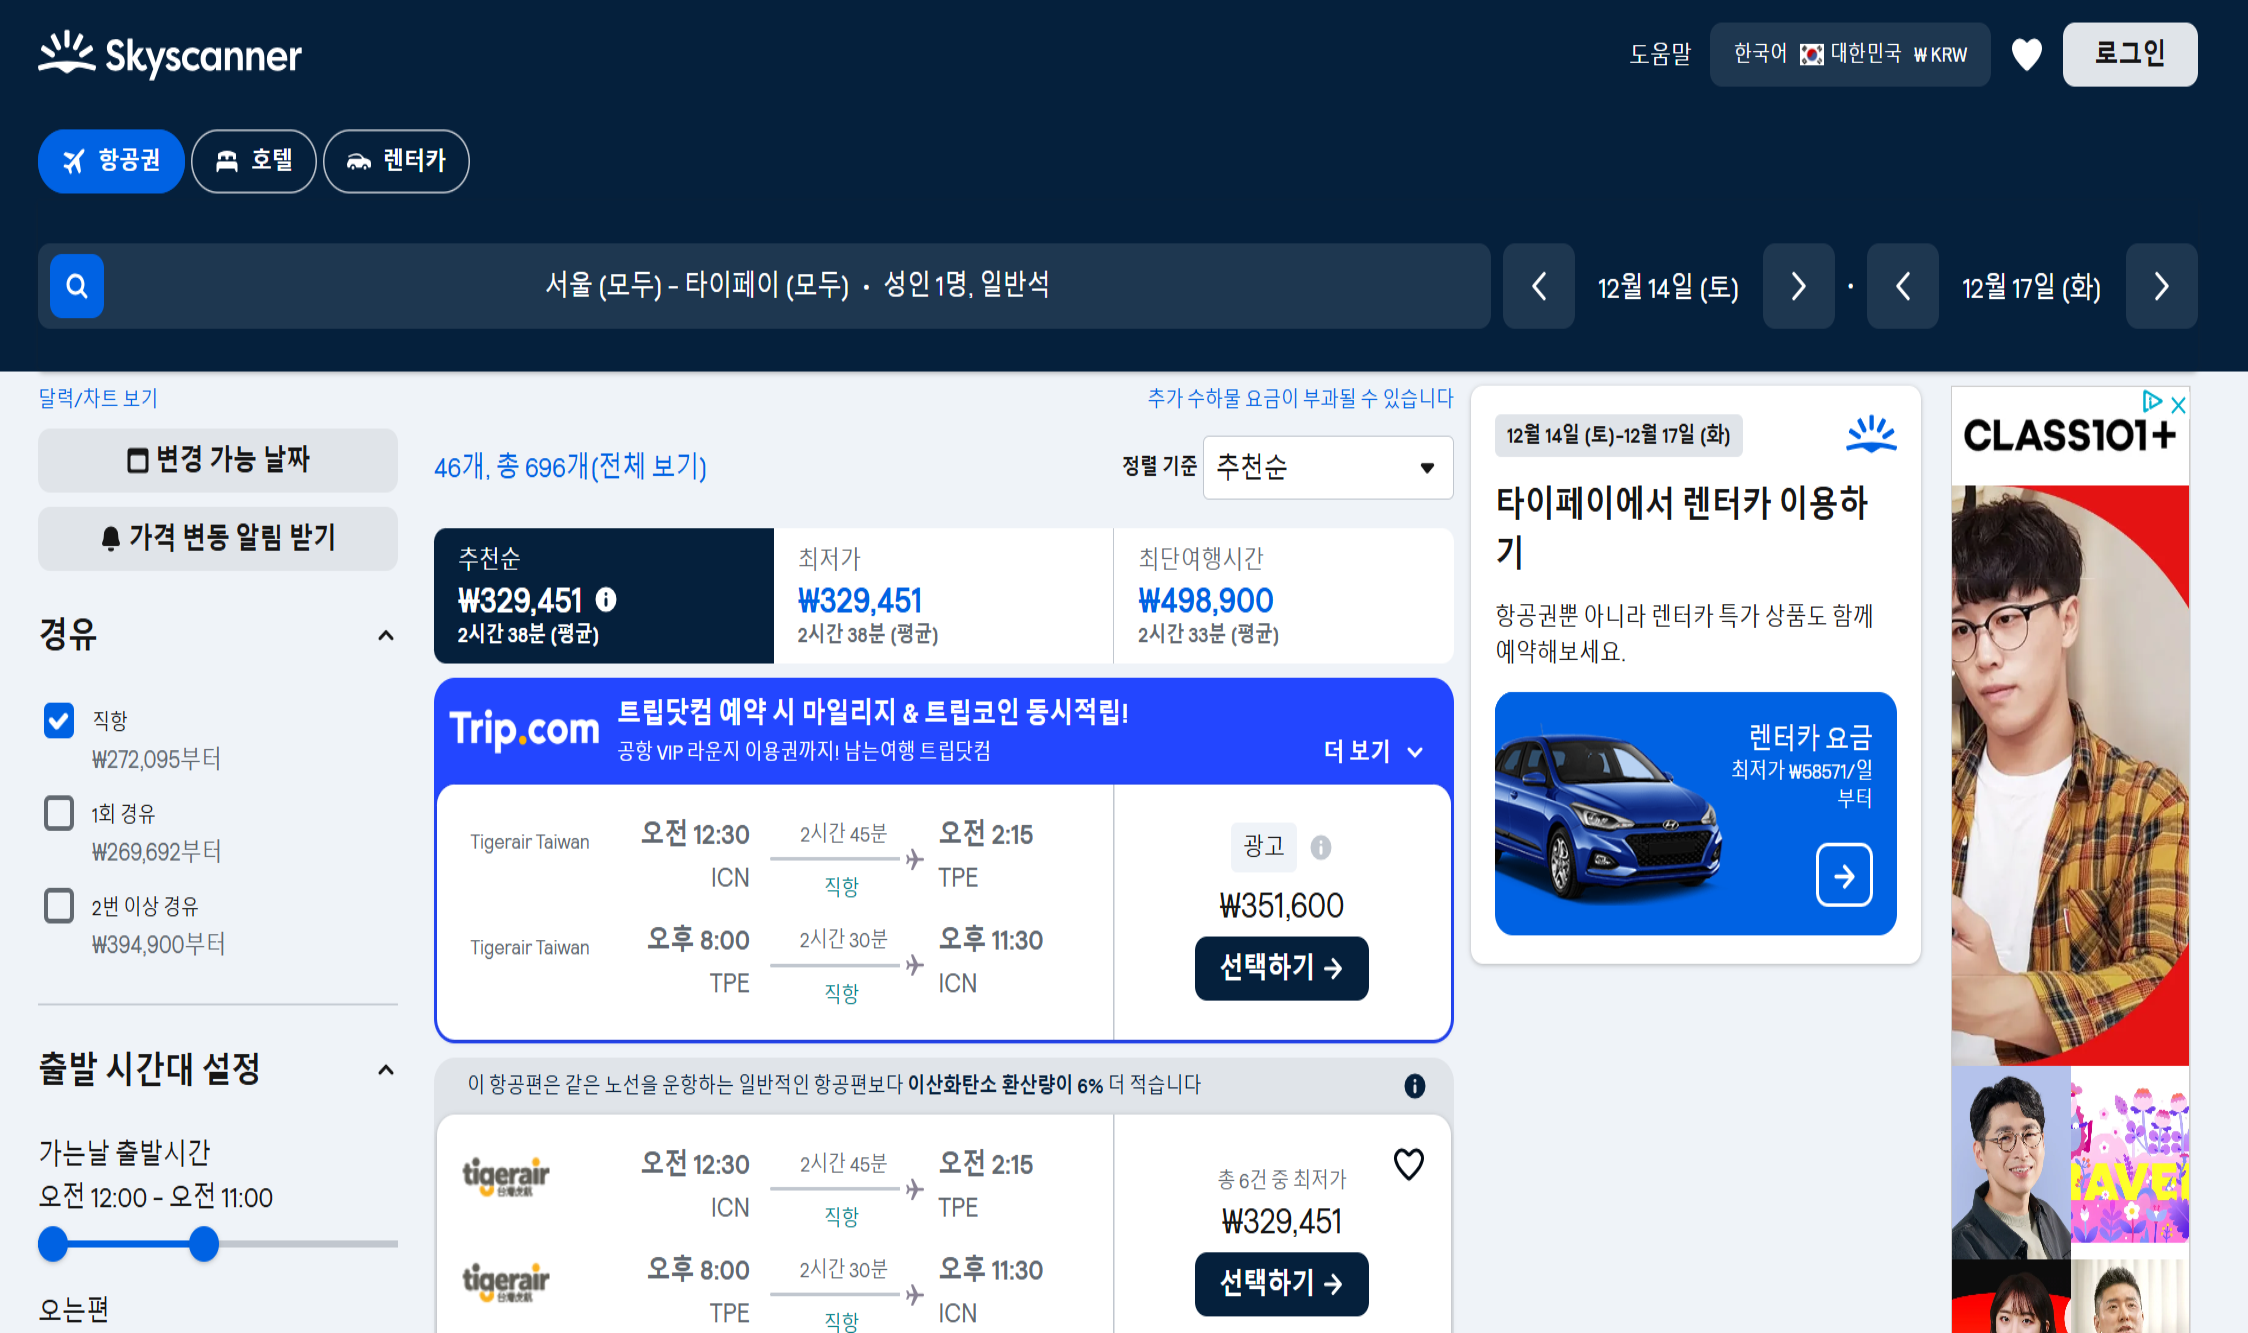This screenshot has height=1333, width=2248.
Task: Open 달력/차트 보기 link
Action: point(98,398)
